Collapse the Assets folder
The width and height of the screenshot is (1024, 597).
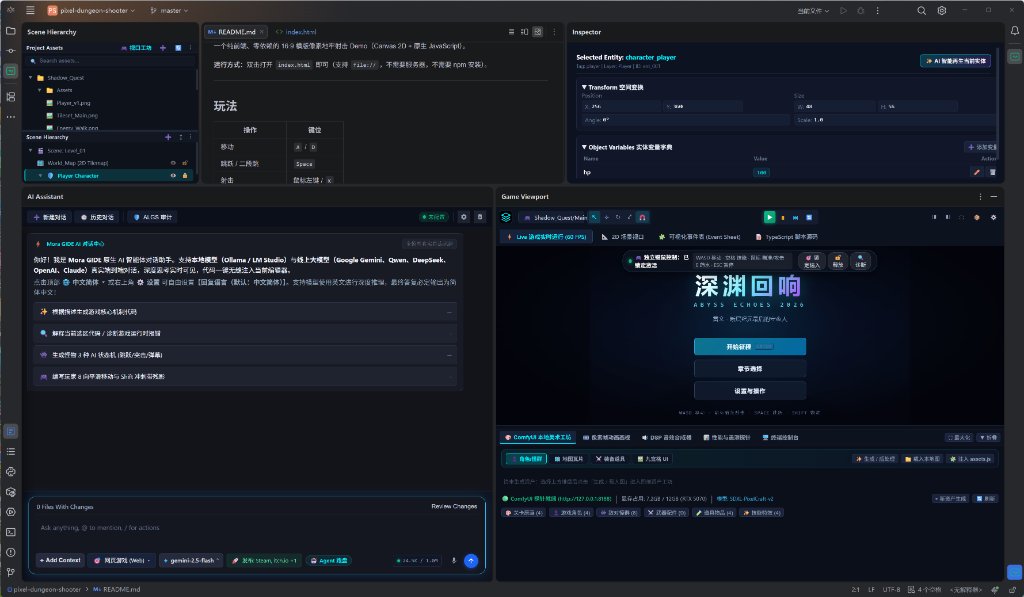click(x=40, y=90)
